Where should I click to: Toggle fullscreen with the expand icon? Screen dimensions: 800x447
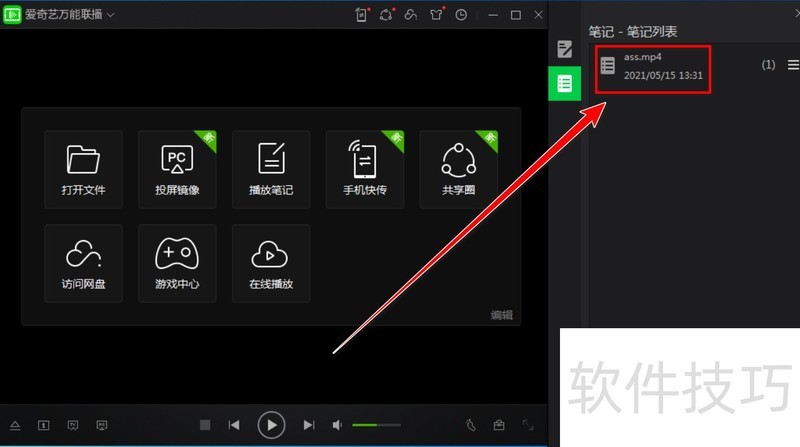coord(528,425)
